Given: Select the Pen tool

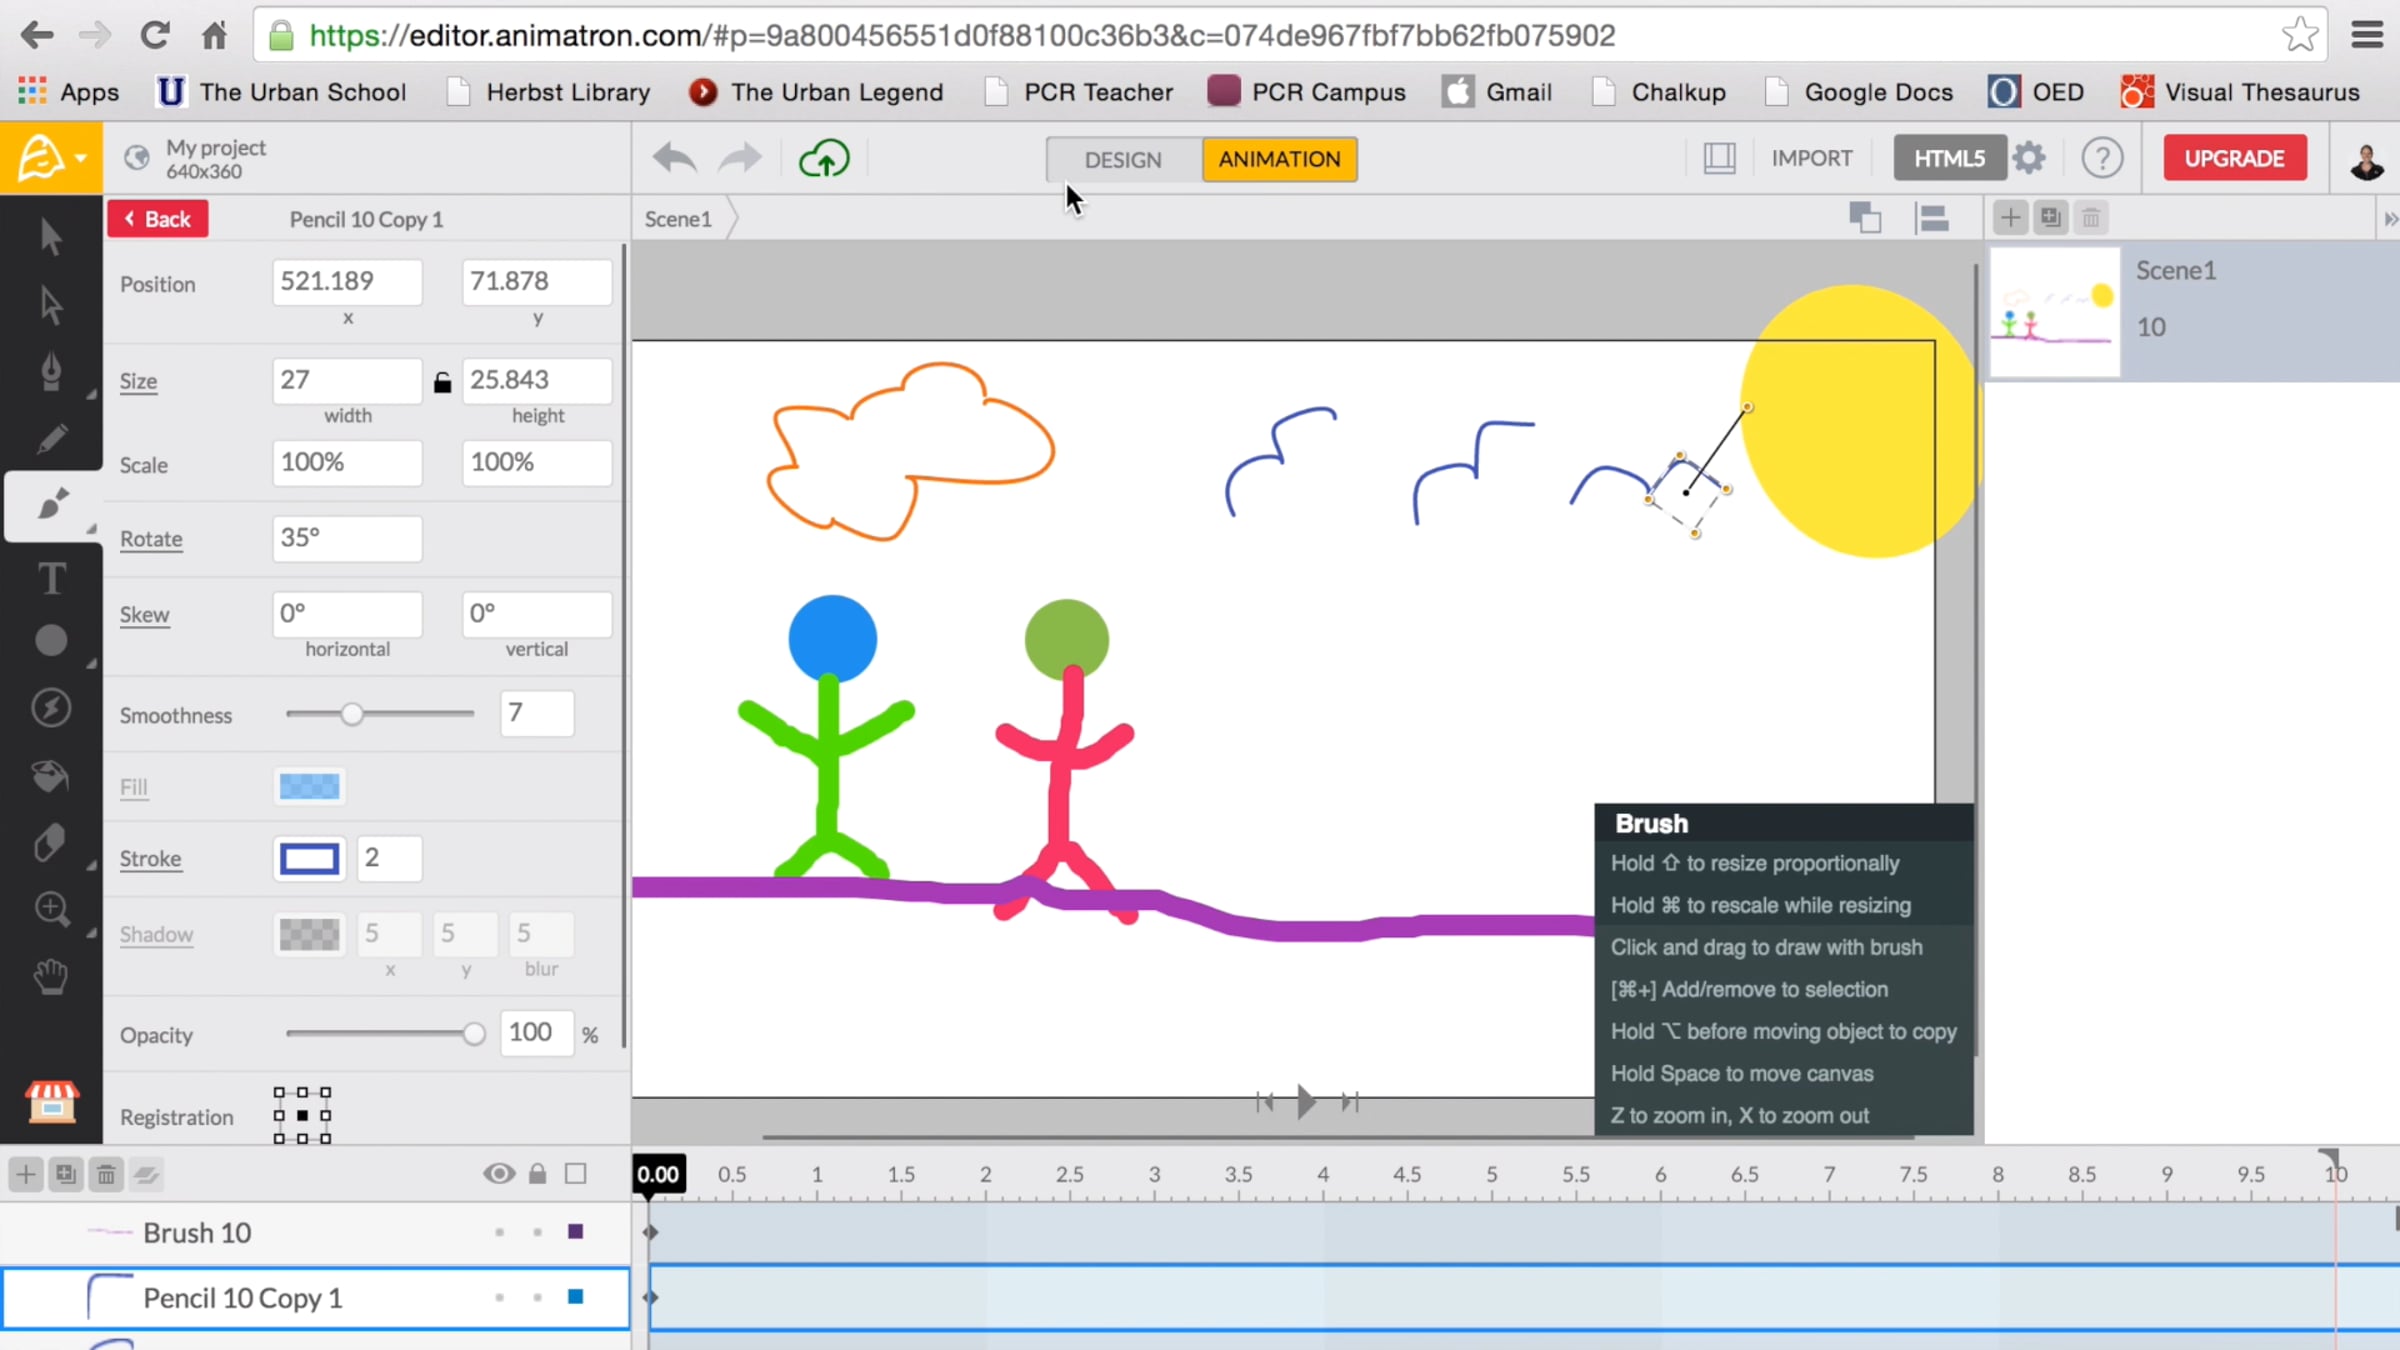Looking at the screenshot, I should 51,371.
